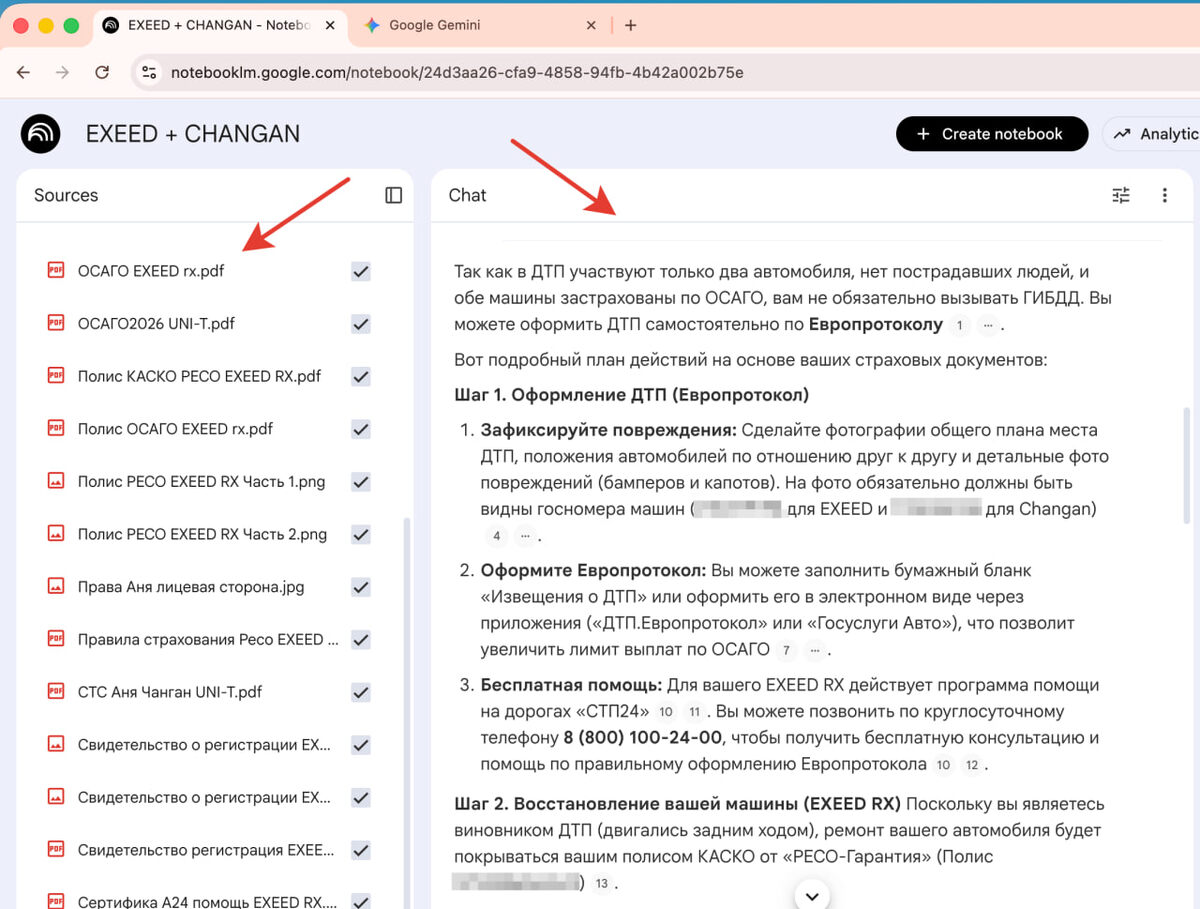Expand citations after Европротоколу citation 1

(988, 325)
